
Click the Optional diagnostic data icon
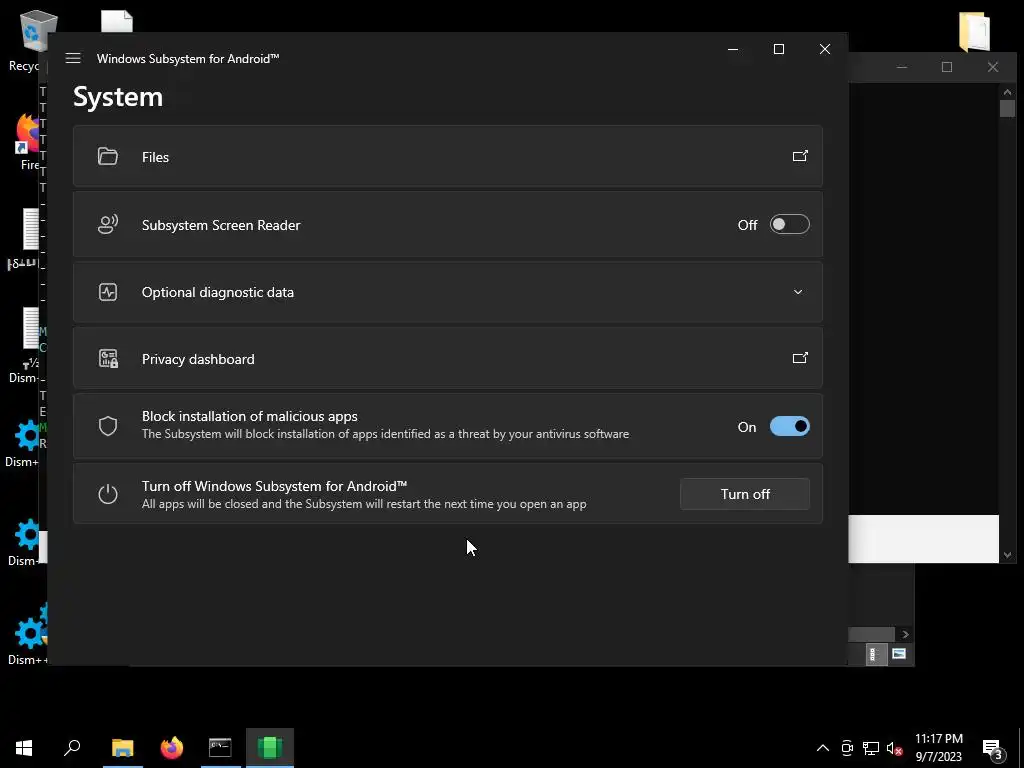point(108,292)
